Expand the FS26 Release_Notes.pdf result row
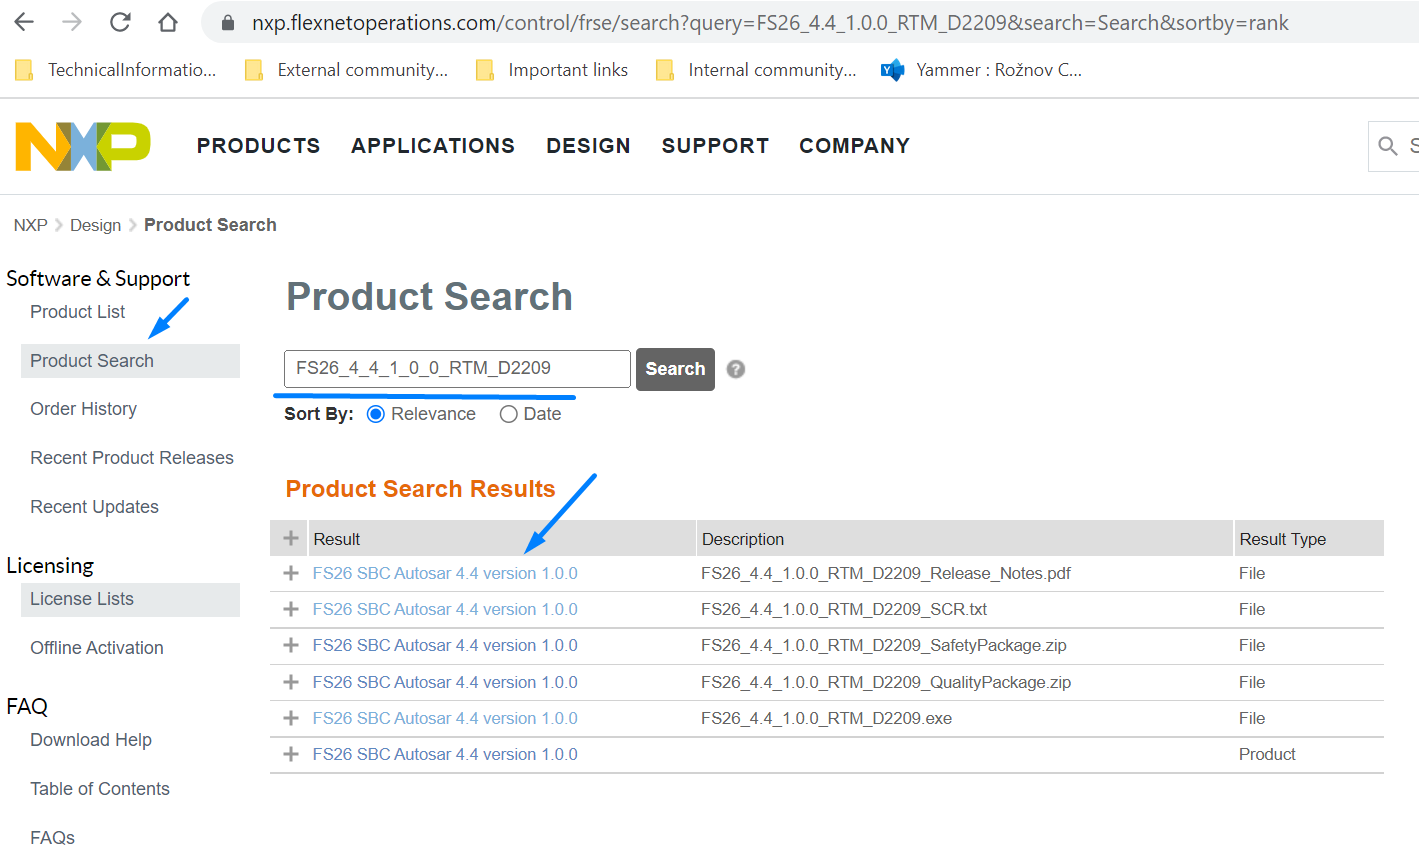The image size is (1419, 854). point(289,573)
